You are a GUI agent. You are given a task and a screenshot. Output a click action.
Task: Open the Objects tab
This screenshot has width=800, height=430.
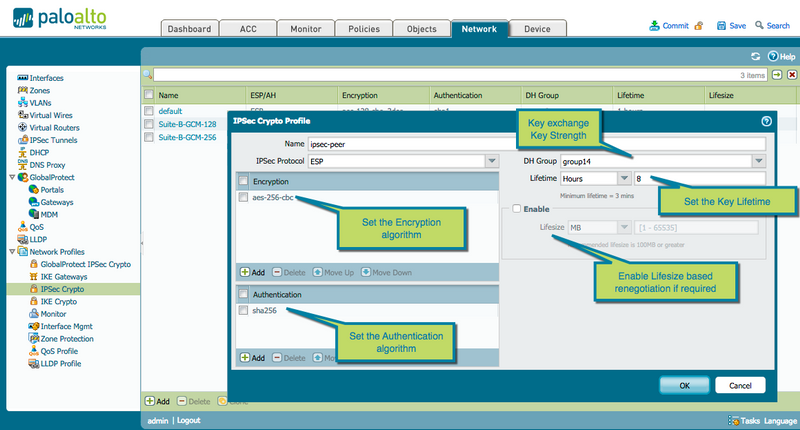pyautogui.click(x=421, y=29)
